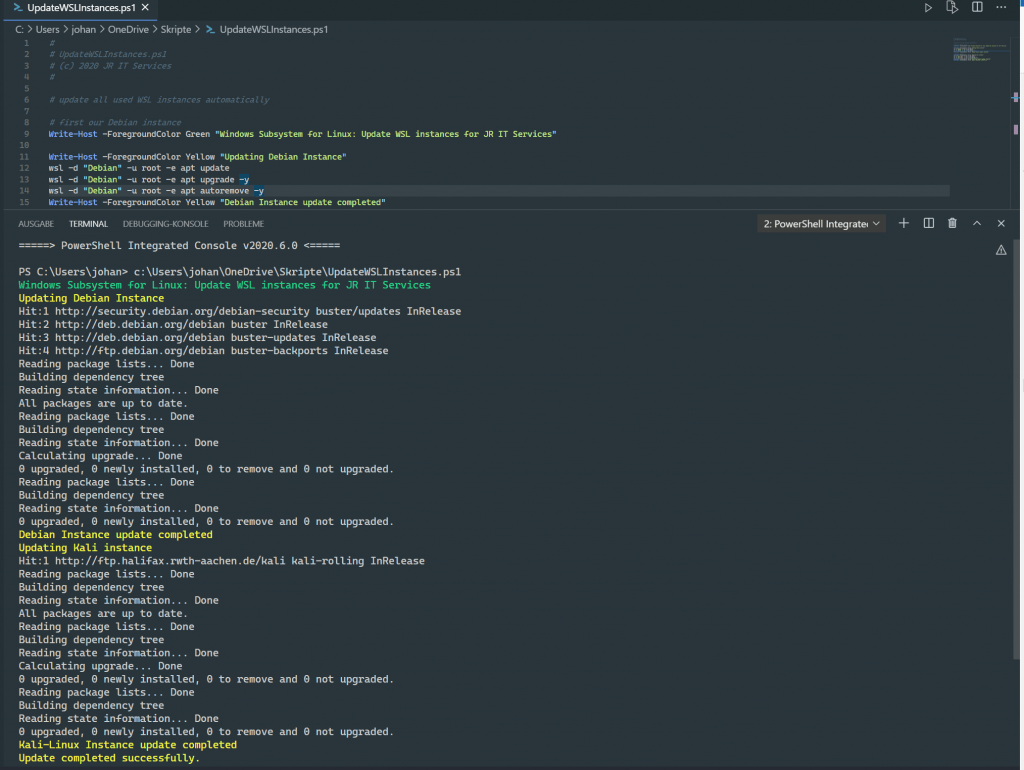Click terminal line 'Hit:4 http://ftp.debian.org' buster-backports
1024x770 pixels.
pyautogui.click(x=203, y=351)
